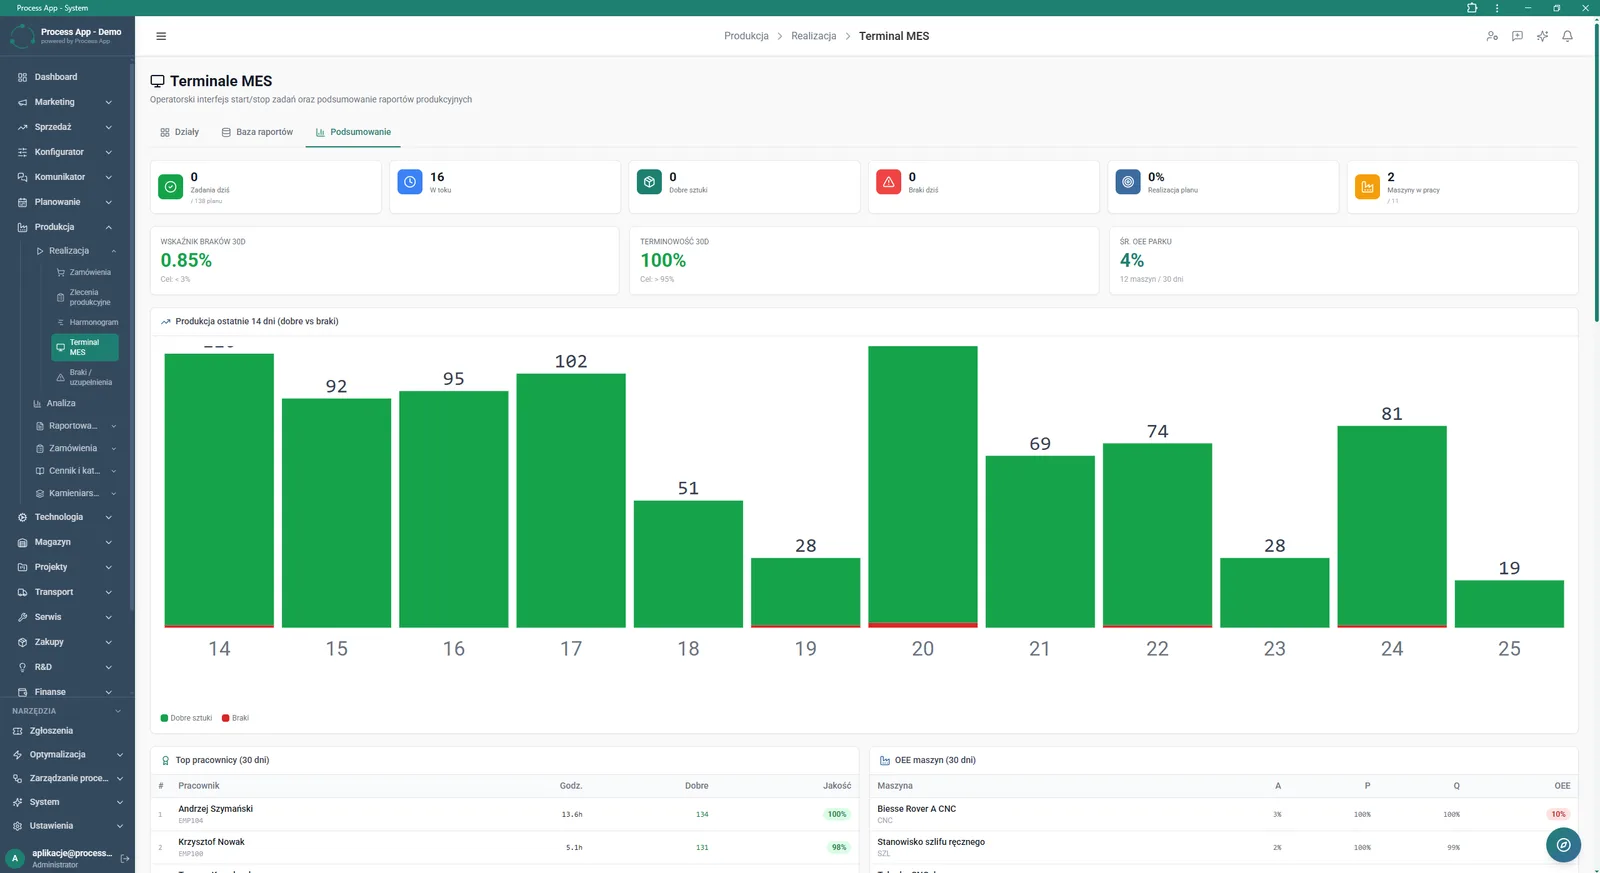Switch to the Baza raportów tab
1600x873 pixels.
tap(258, 132)
